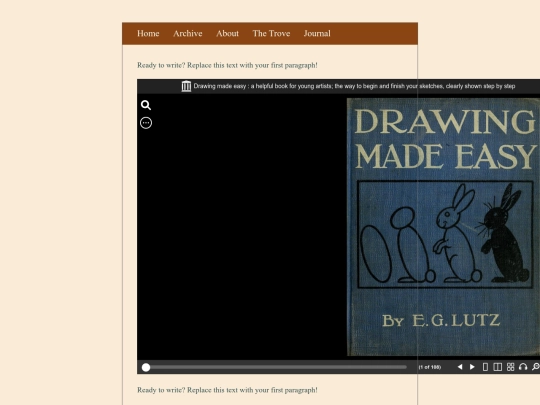This screenshot has width=540, height=405.
Task: Click the Drawing made easy title link
Action: 354,86
